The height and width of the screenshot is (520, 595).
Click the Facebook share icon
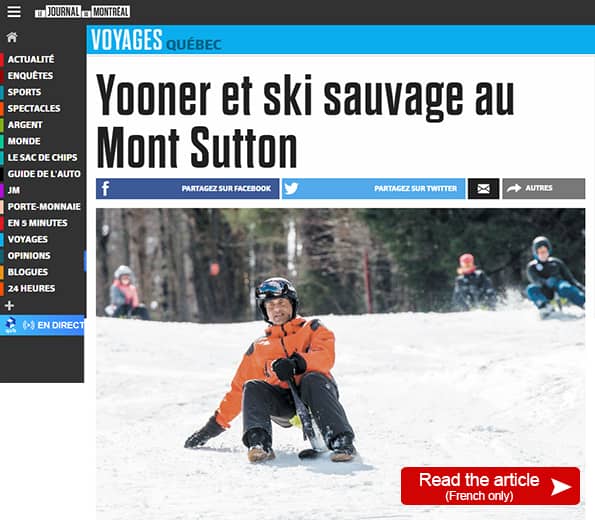pos(105,188)
